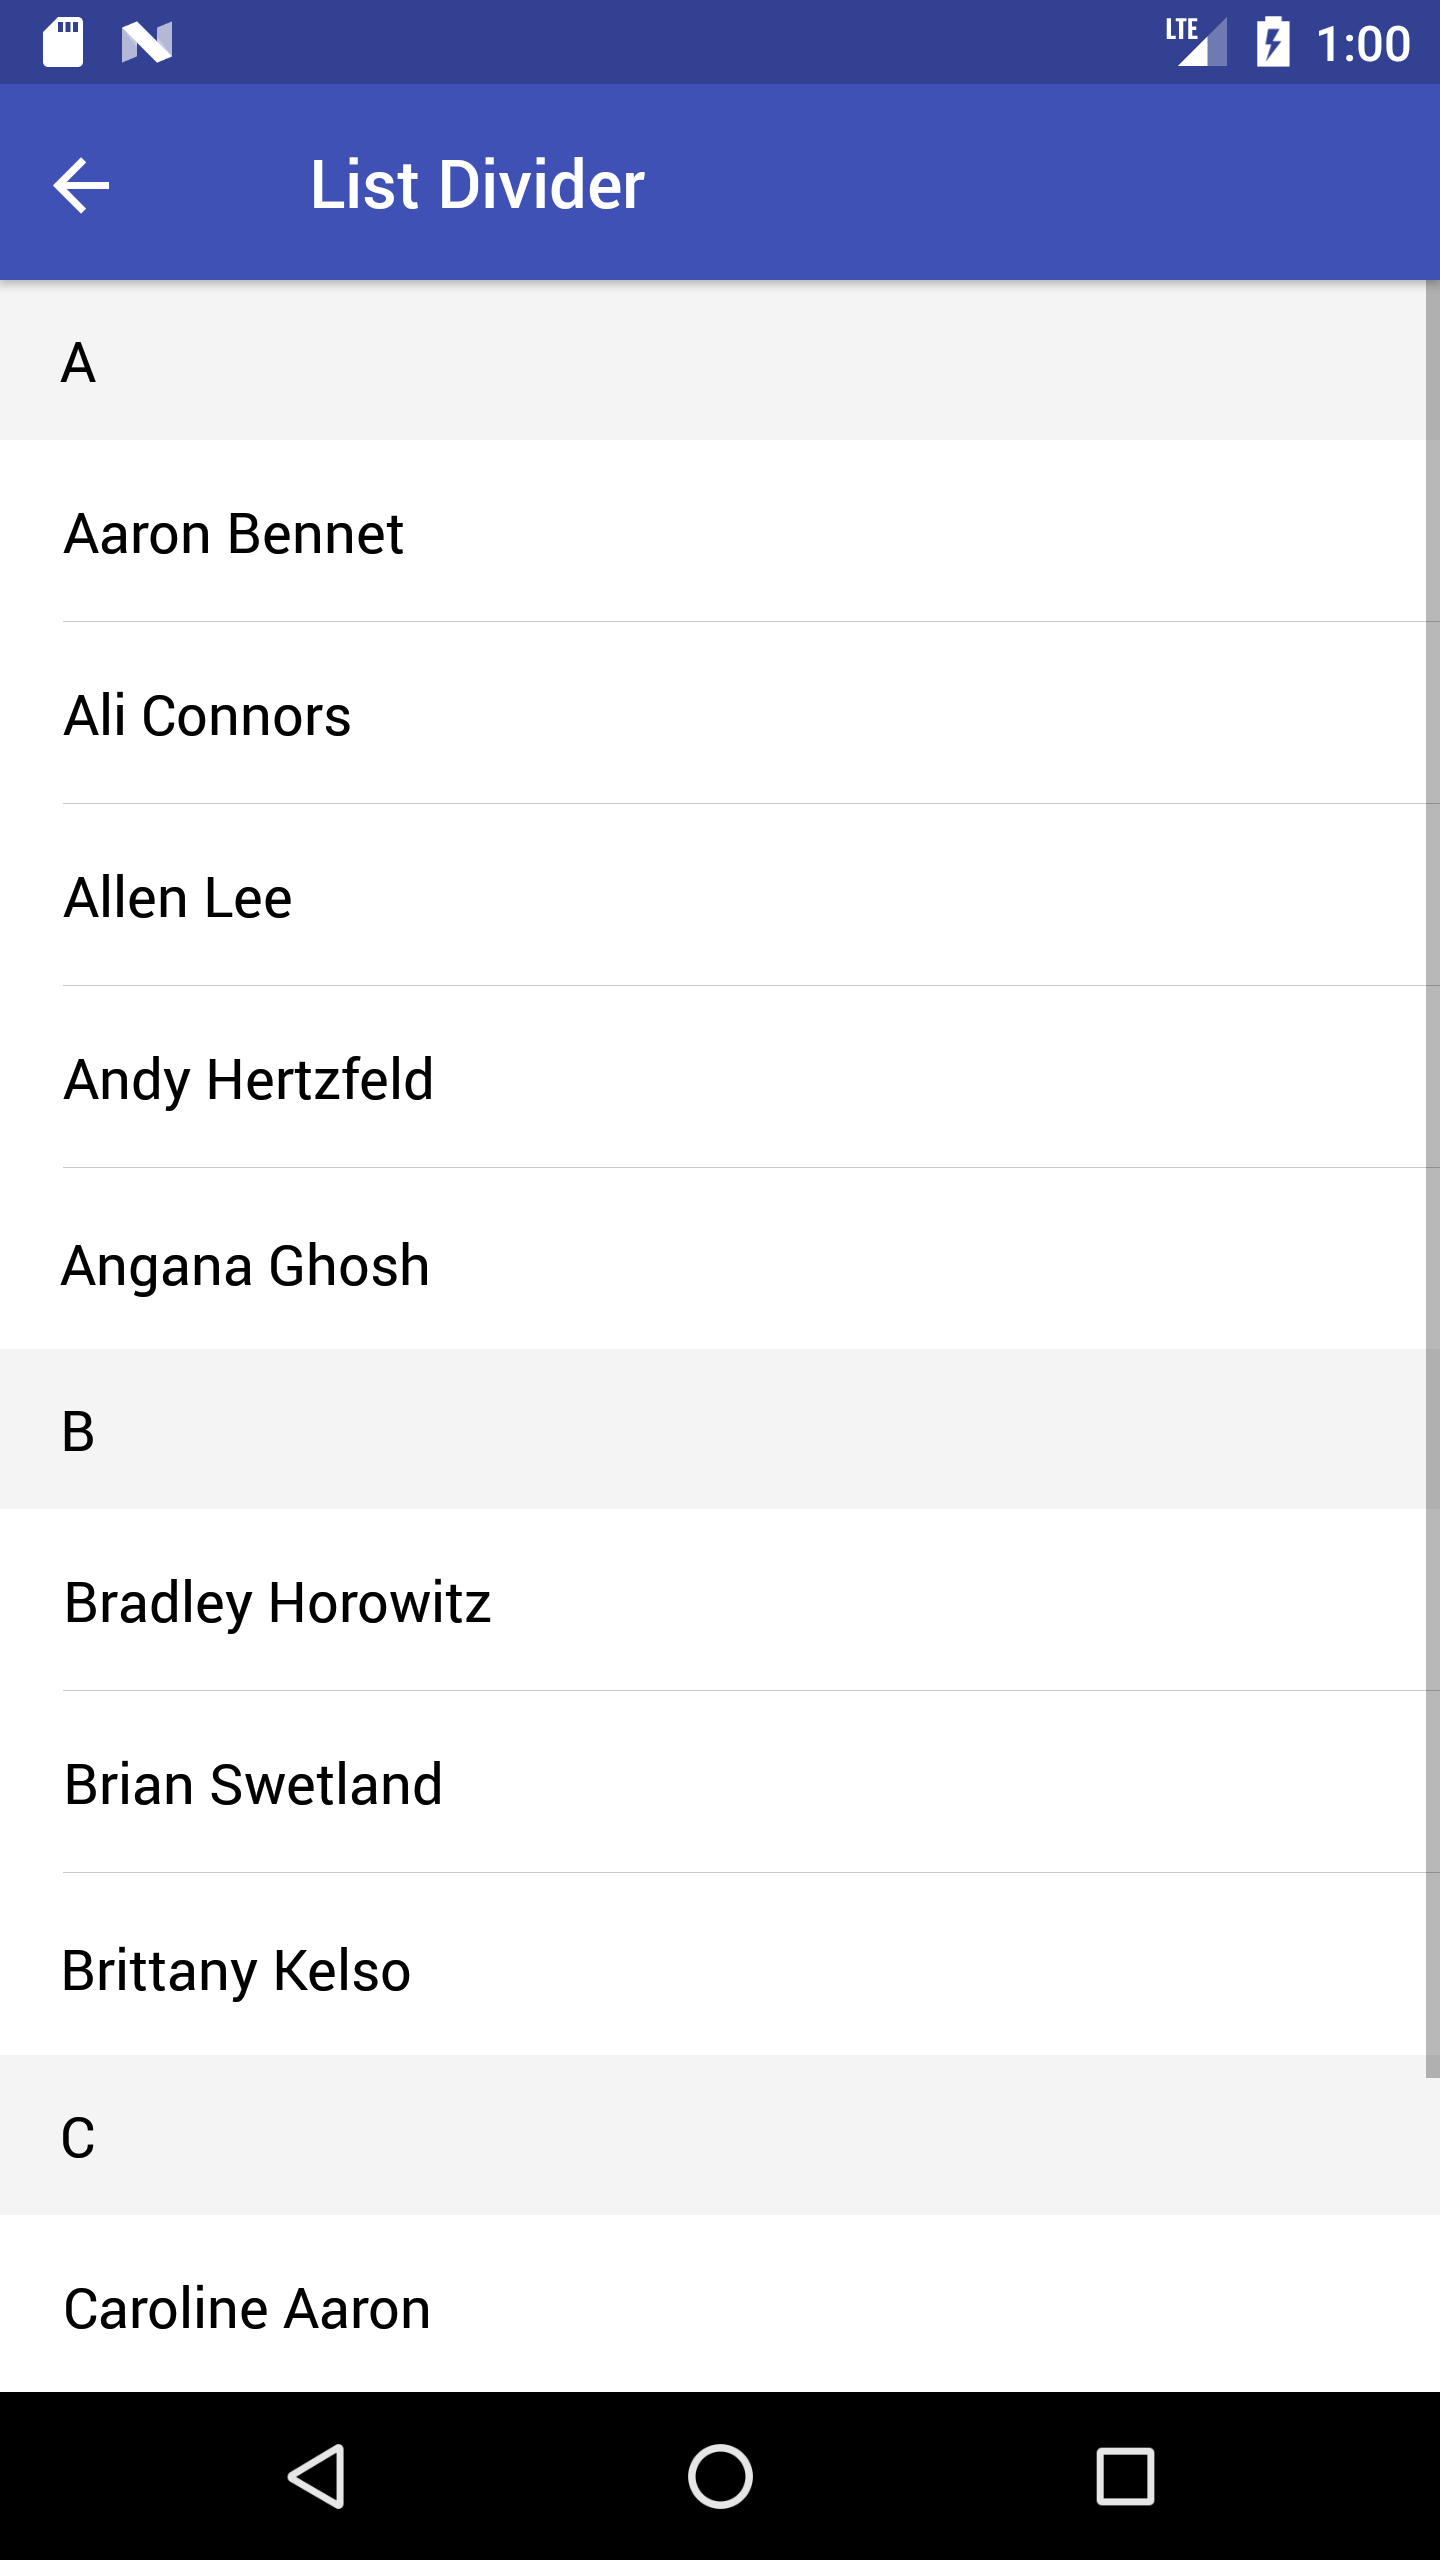Viewport: 1440px width, 2560px height.
Task: Choose Allen Lee from the list
Action: click(x=178, y=897)
